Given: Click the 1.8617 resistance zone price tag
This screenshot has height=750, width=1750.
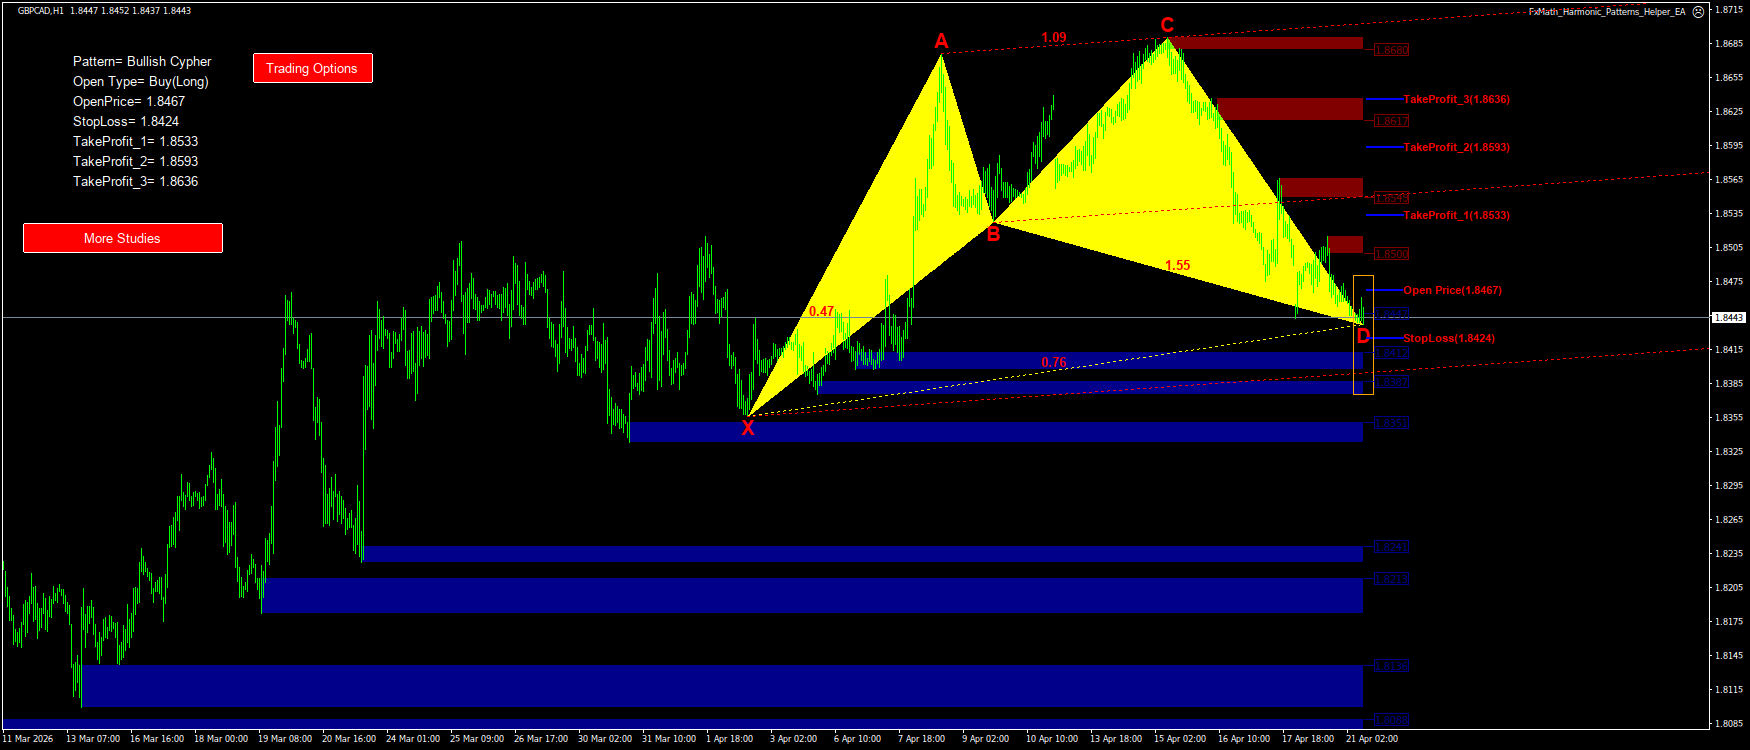Looking at the screenshot, I should coord(1391,121).
